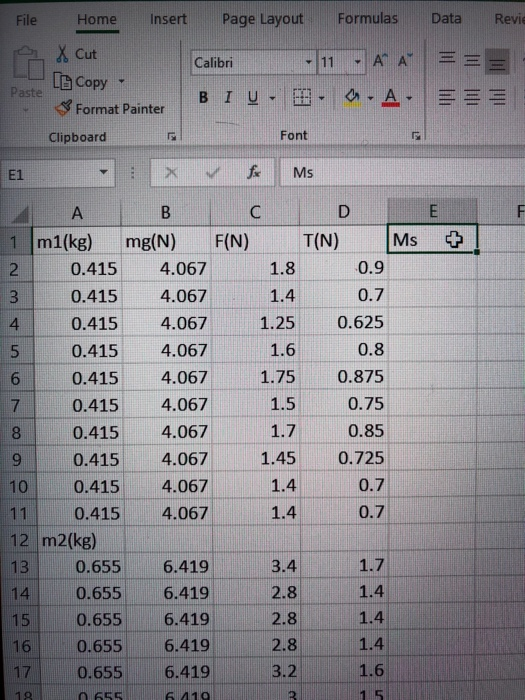Screen dimensions: 525x700
Task: Align text left
Action: tap(447, 96)
